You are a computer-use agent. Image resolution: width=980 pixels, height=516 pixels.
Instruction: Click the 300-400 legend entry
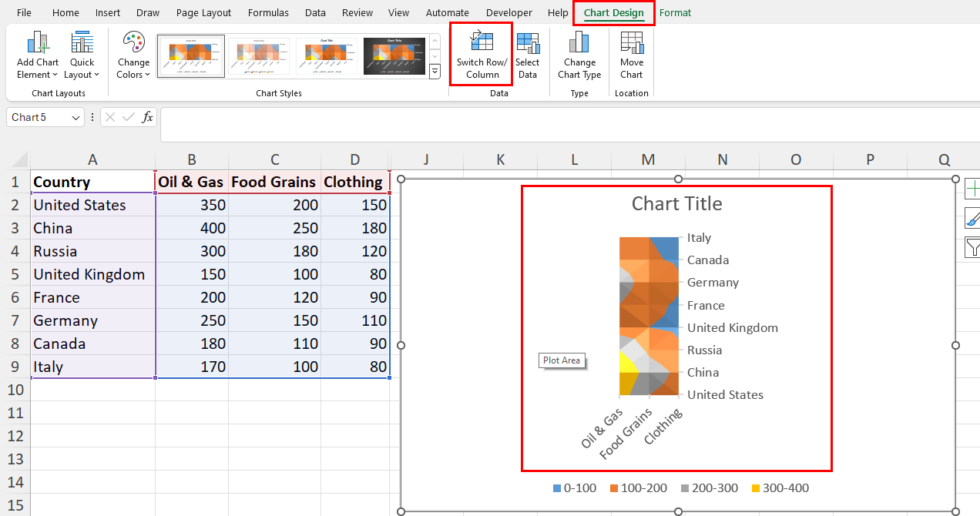click(x=780, y=488)
